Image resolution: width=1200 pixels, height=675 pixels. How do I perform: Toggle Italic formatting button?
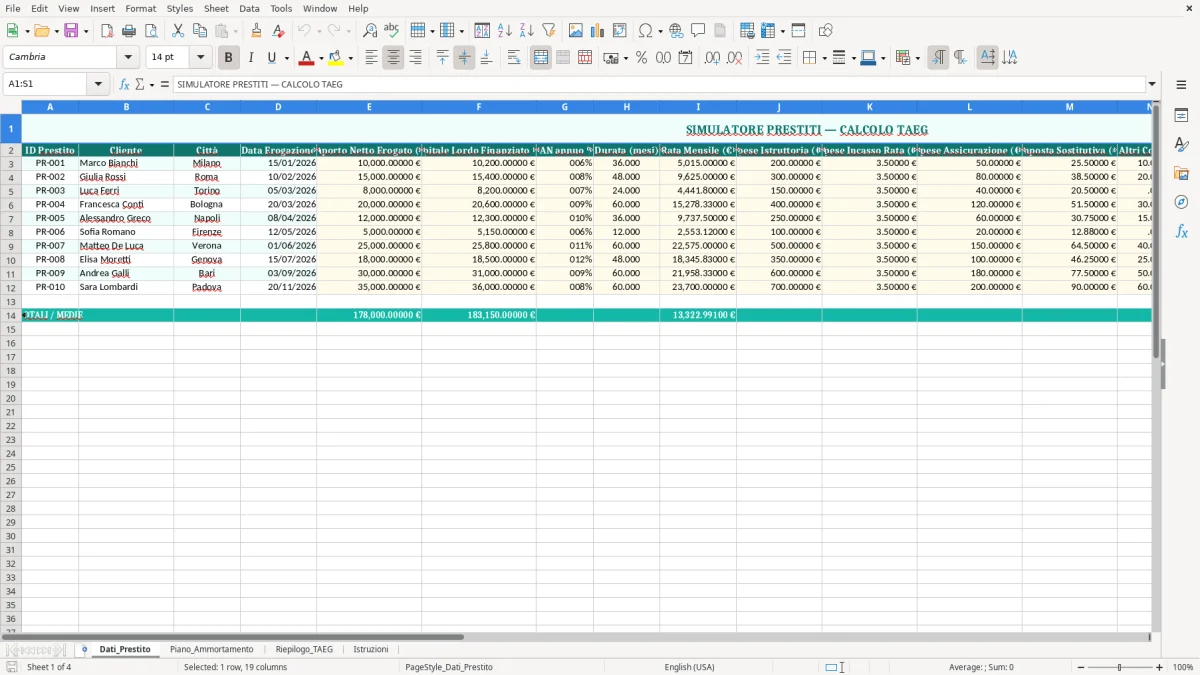point(251,58)
